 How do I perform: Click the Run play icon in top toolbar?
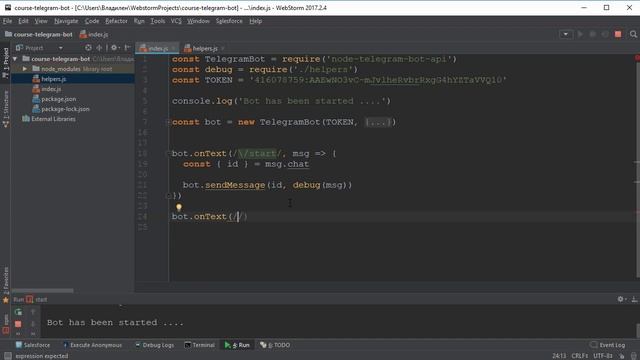click(x=580, y=34)
